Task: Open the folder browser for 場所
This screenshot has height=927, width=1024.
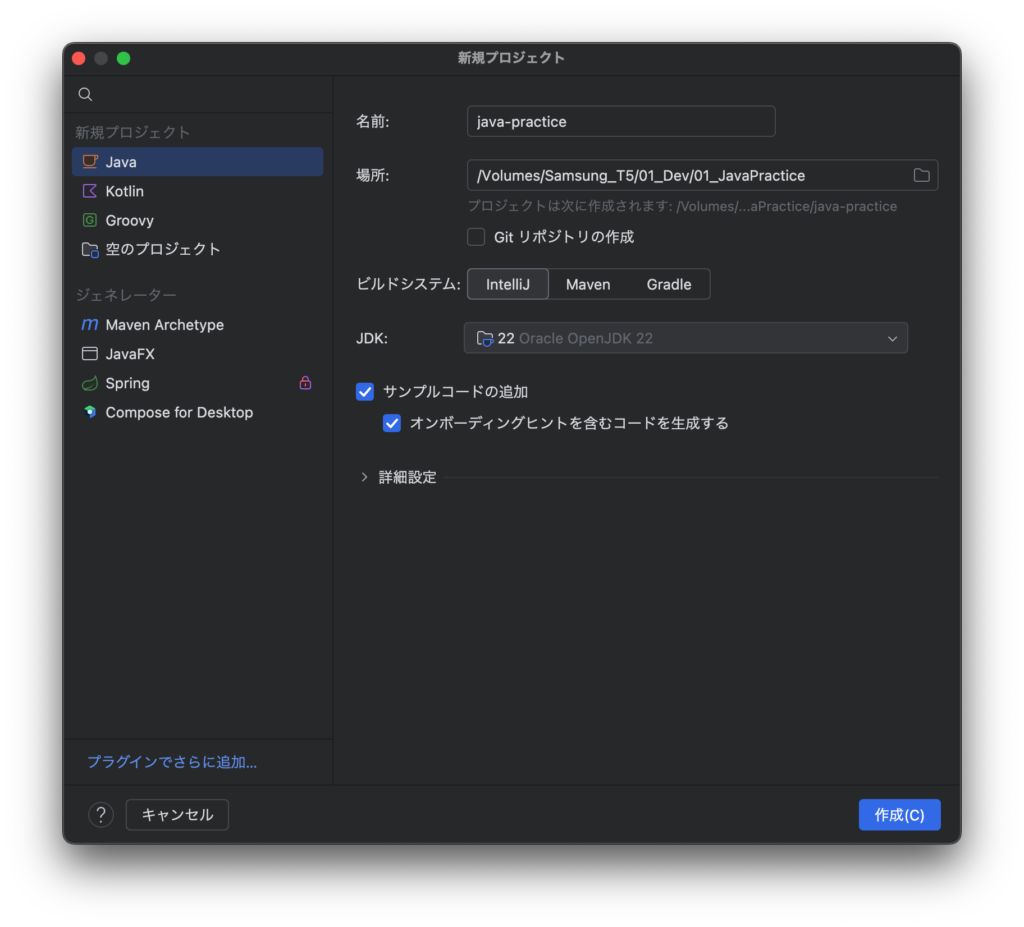Action: [921, 175]
